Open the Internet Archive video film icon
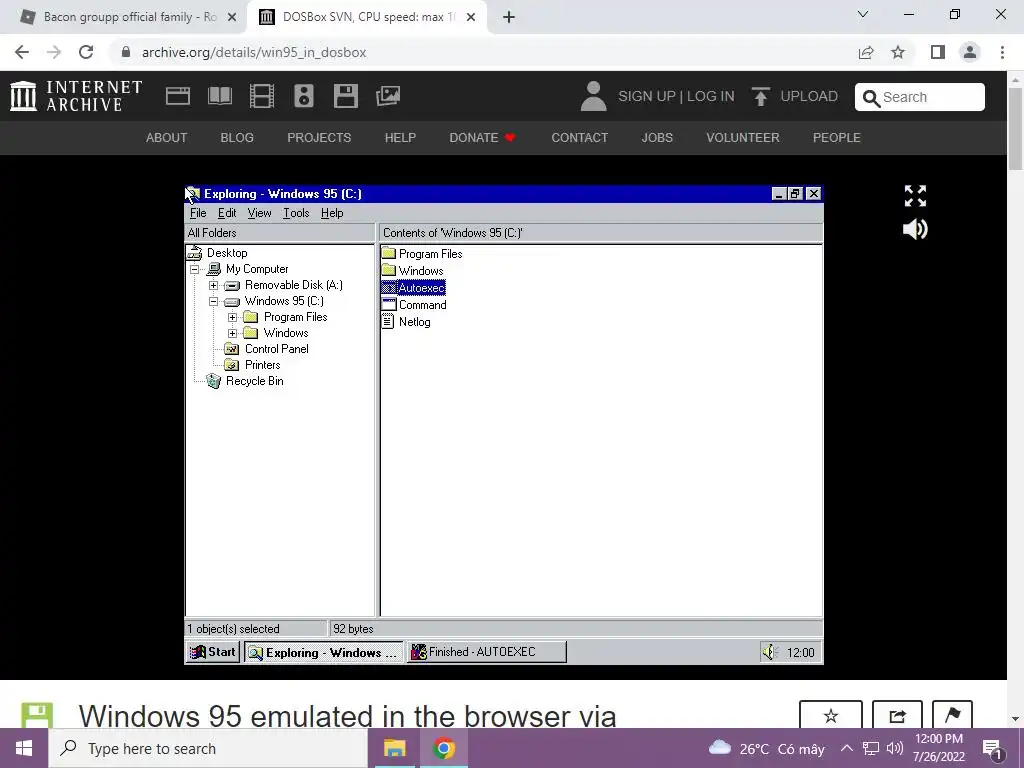Screen dimensions: 1024x768 [x=262, y=96]
